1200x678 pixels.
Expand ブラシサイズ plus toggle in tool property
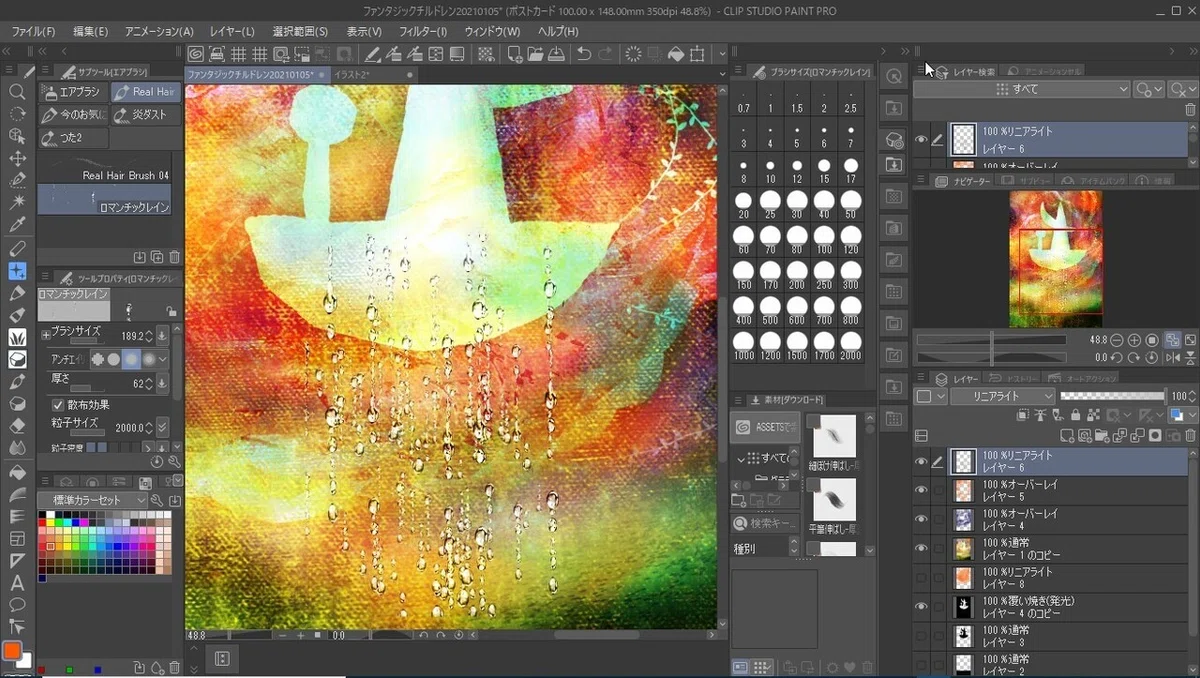click(44, 334)
